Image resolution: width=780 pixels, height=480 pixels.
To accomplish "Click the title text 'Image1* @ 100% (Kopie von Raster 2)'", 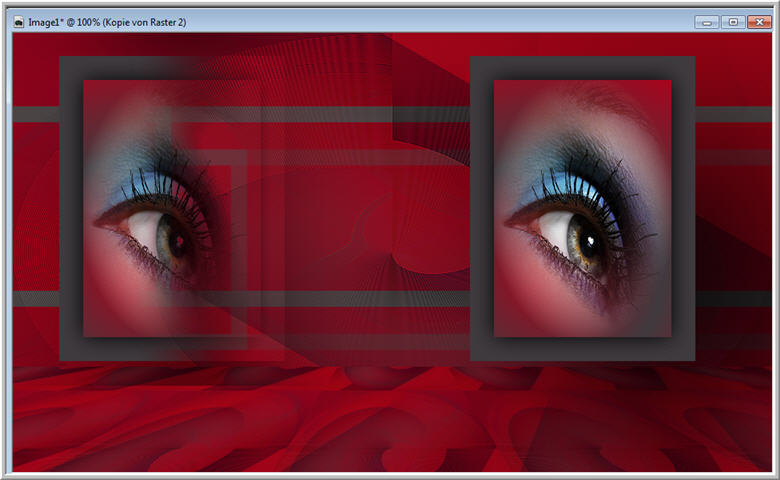I will click(107, 22).
